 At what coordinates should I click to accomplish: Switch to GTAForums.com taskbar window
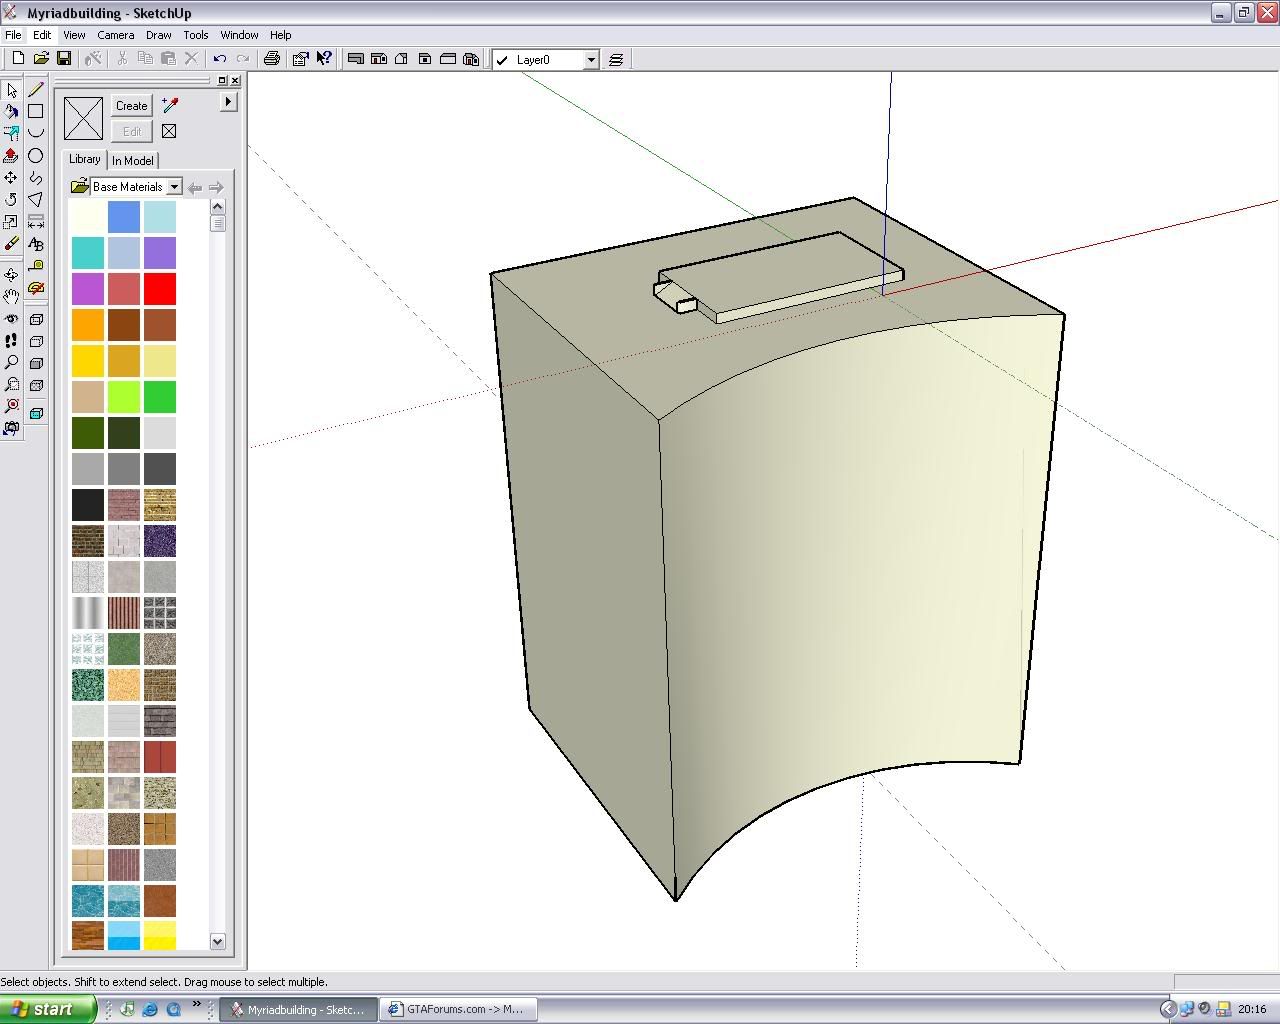pos(459,1009)
